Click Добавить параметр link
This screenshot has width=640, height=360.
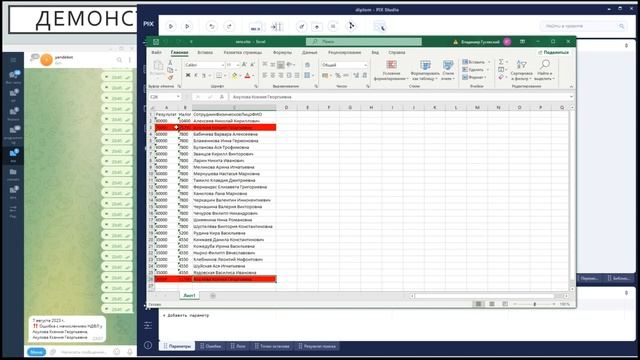click(x=186, y=316)
